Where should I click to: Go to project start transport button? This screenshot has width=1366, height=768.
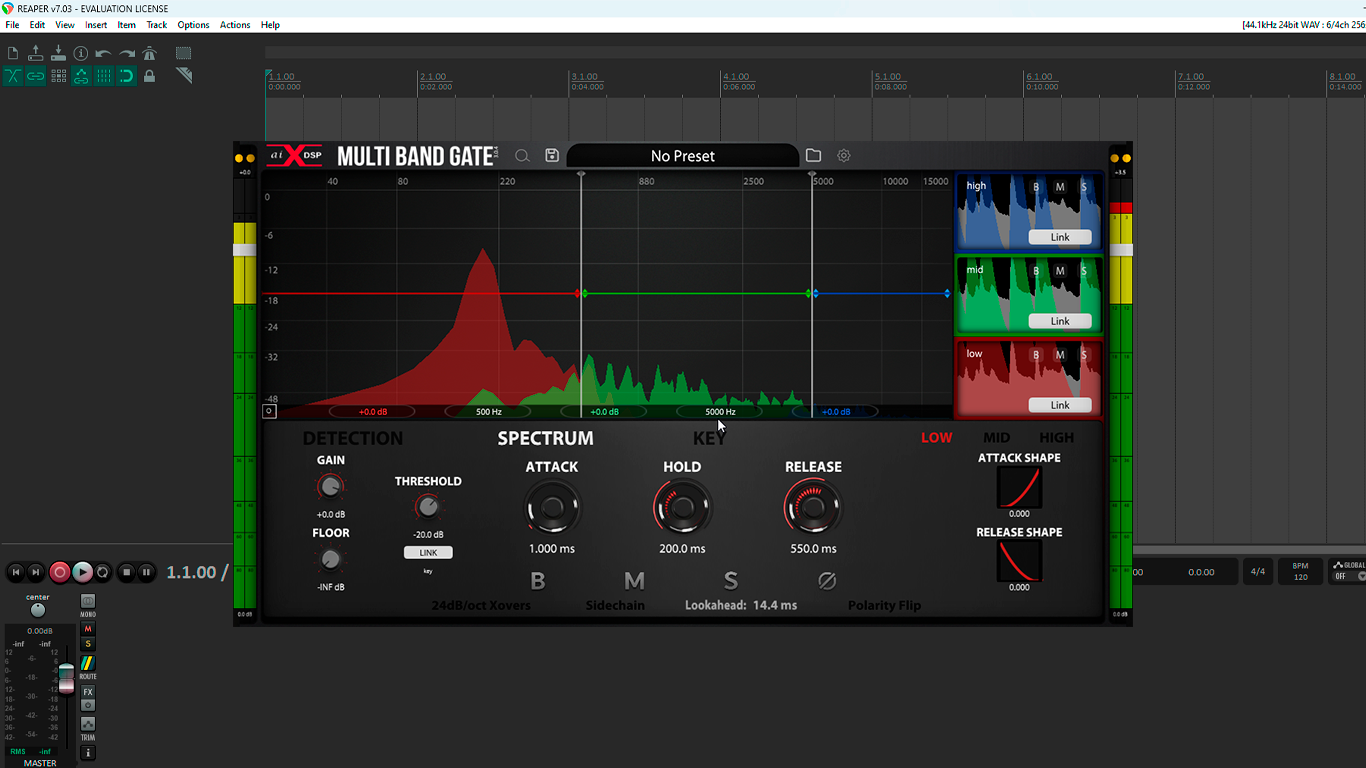coord(16,572)
